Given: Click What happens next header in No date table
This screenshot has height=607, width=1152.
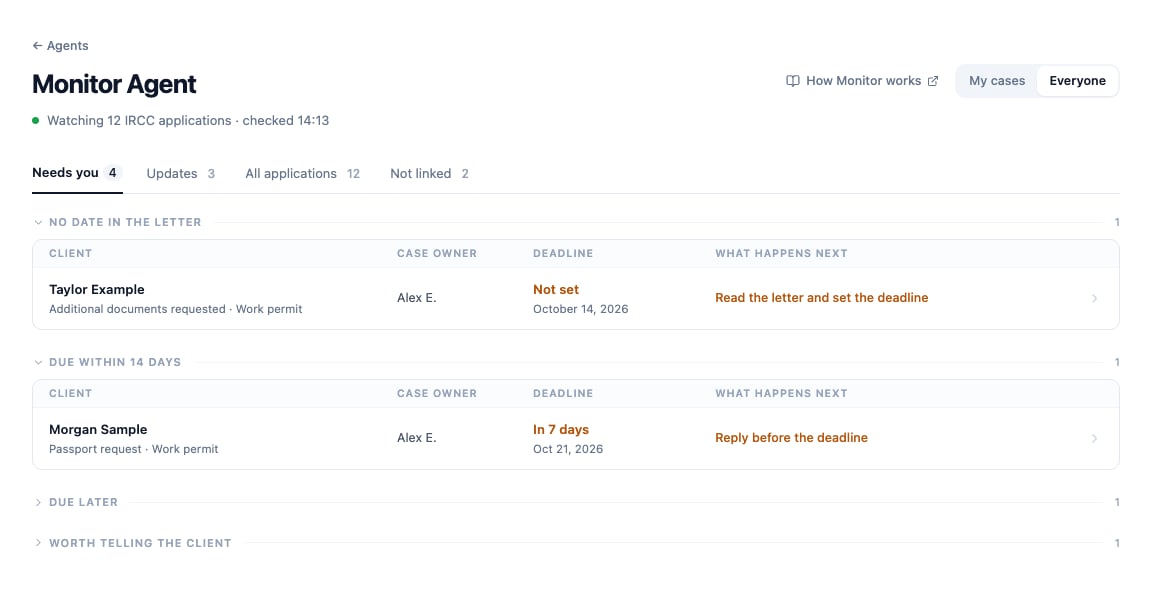Looking at the screenshot, I should 781,254.
